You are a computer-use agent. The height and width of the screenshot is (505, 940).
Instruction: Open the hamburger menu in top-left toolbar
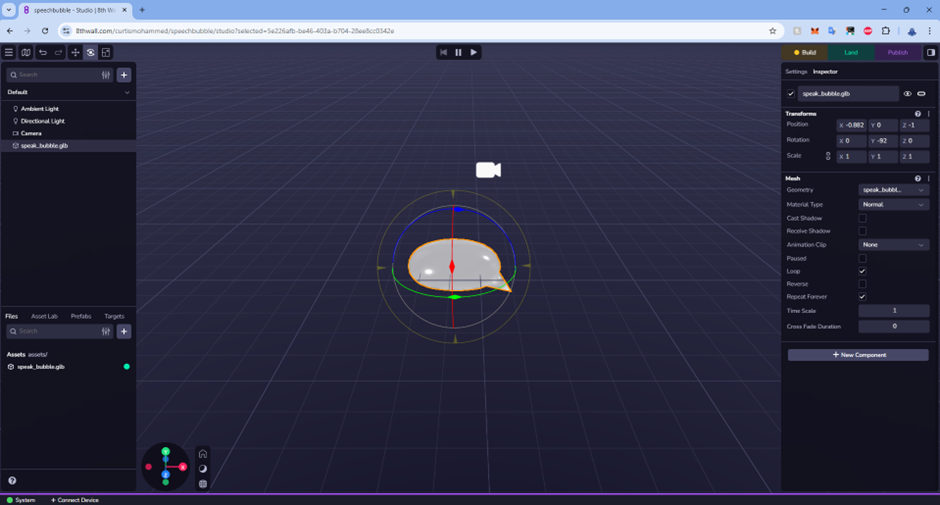pos(9,52)
